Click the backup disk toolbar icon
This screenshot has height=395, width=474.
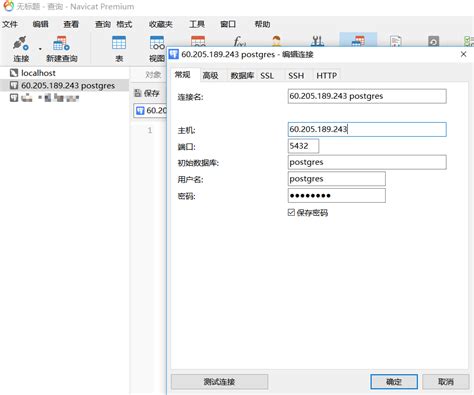coord(433,41)
